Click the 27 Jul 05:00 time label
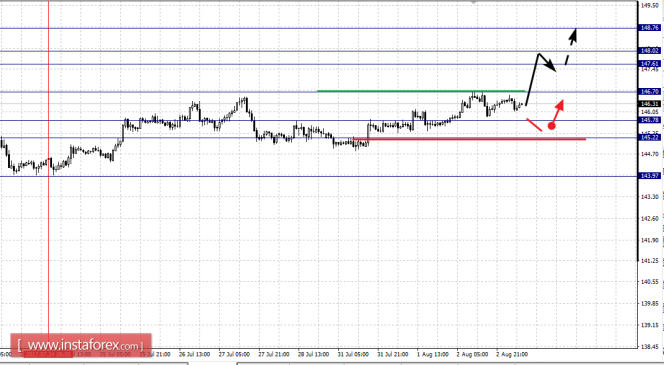This screenshot has width=664, height=365. pos(234,354)
